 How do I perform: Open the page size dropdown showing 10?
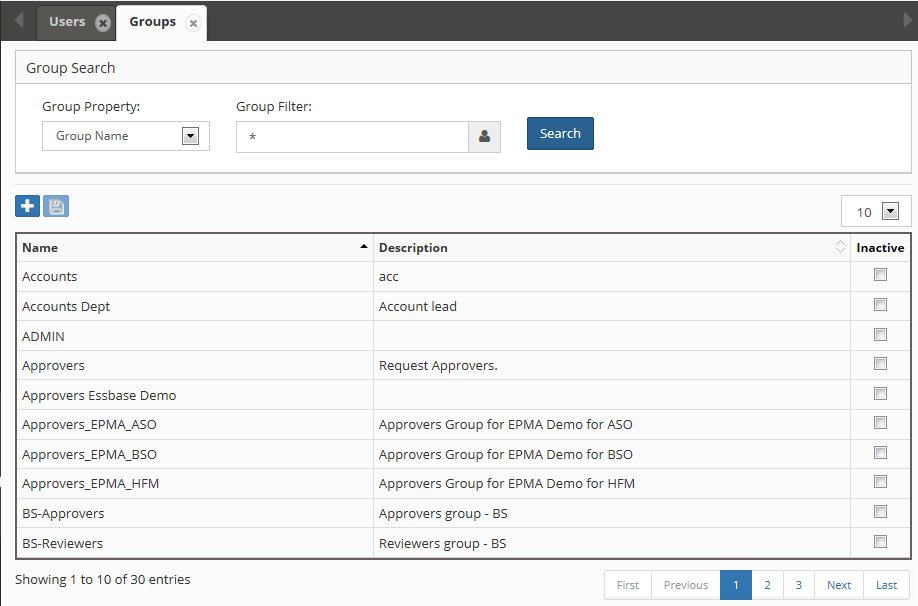tap(891, 211)
